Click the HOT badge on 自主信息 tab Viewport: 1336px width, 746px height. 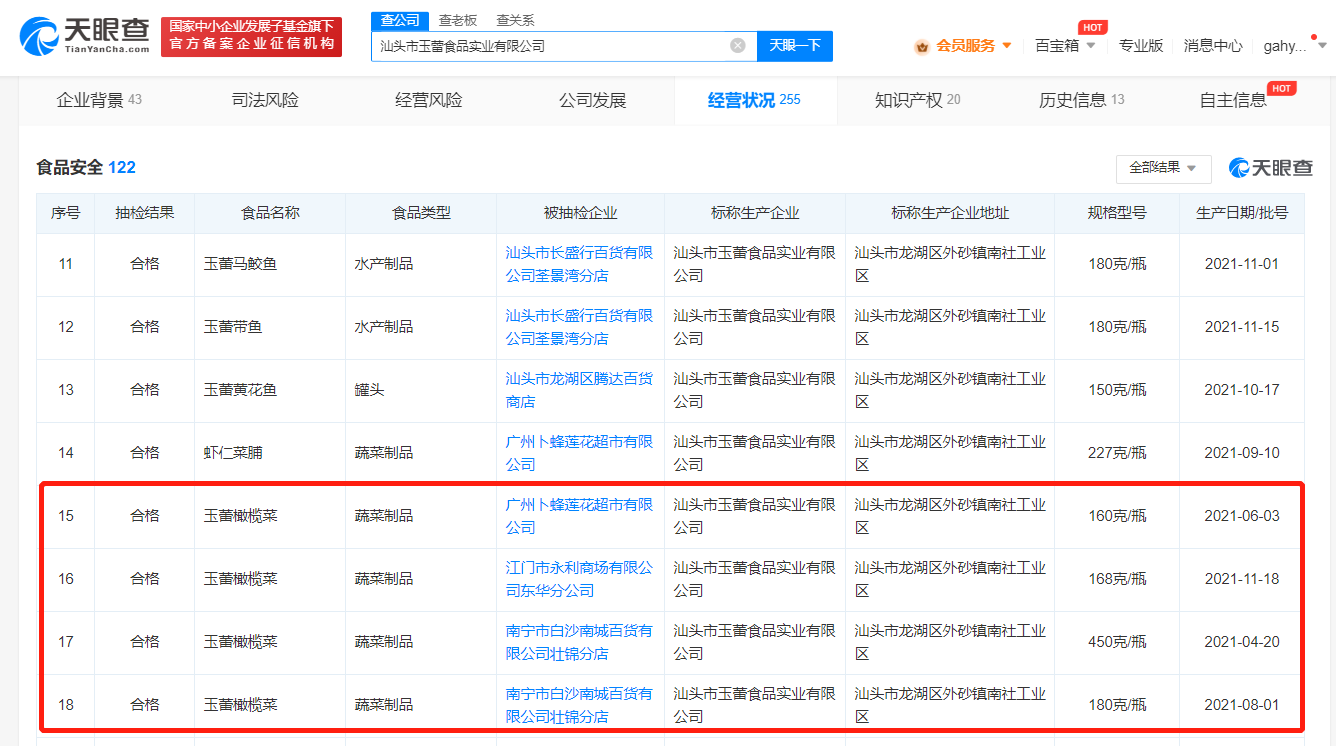coord(1281,89)
